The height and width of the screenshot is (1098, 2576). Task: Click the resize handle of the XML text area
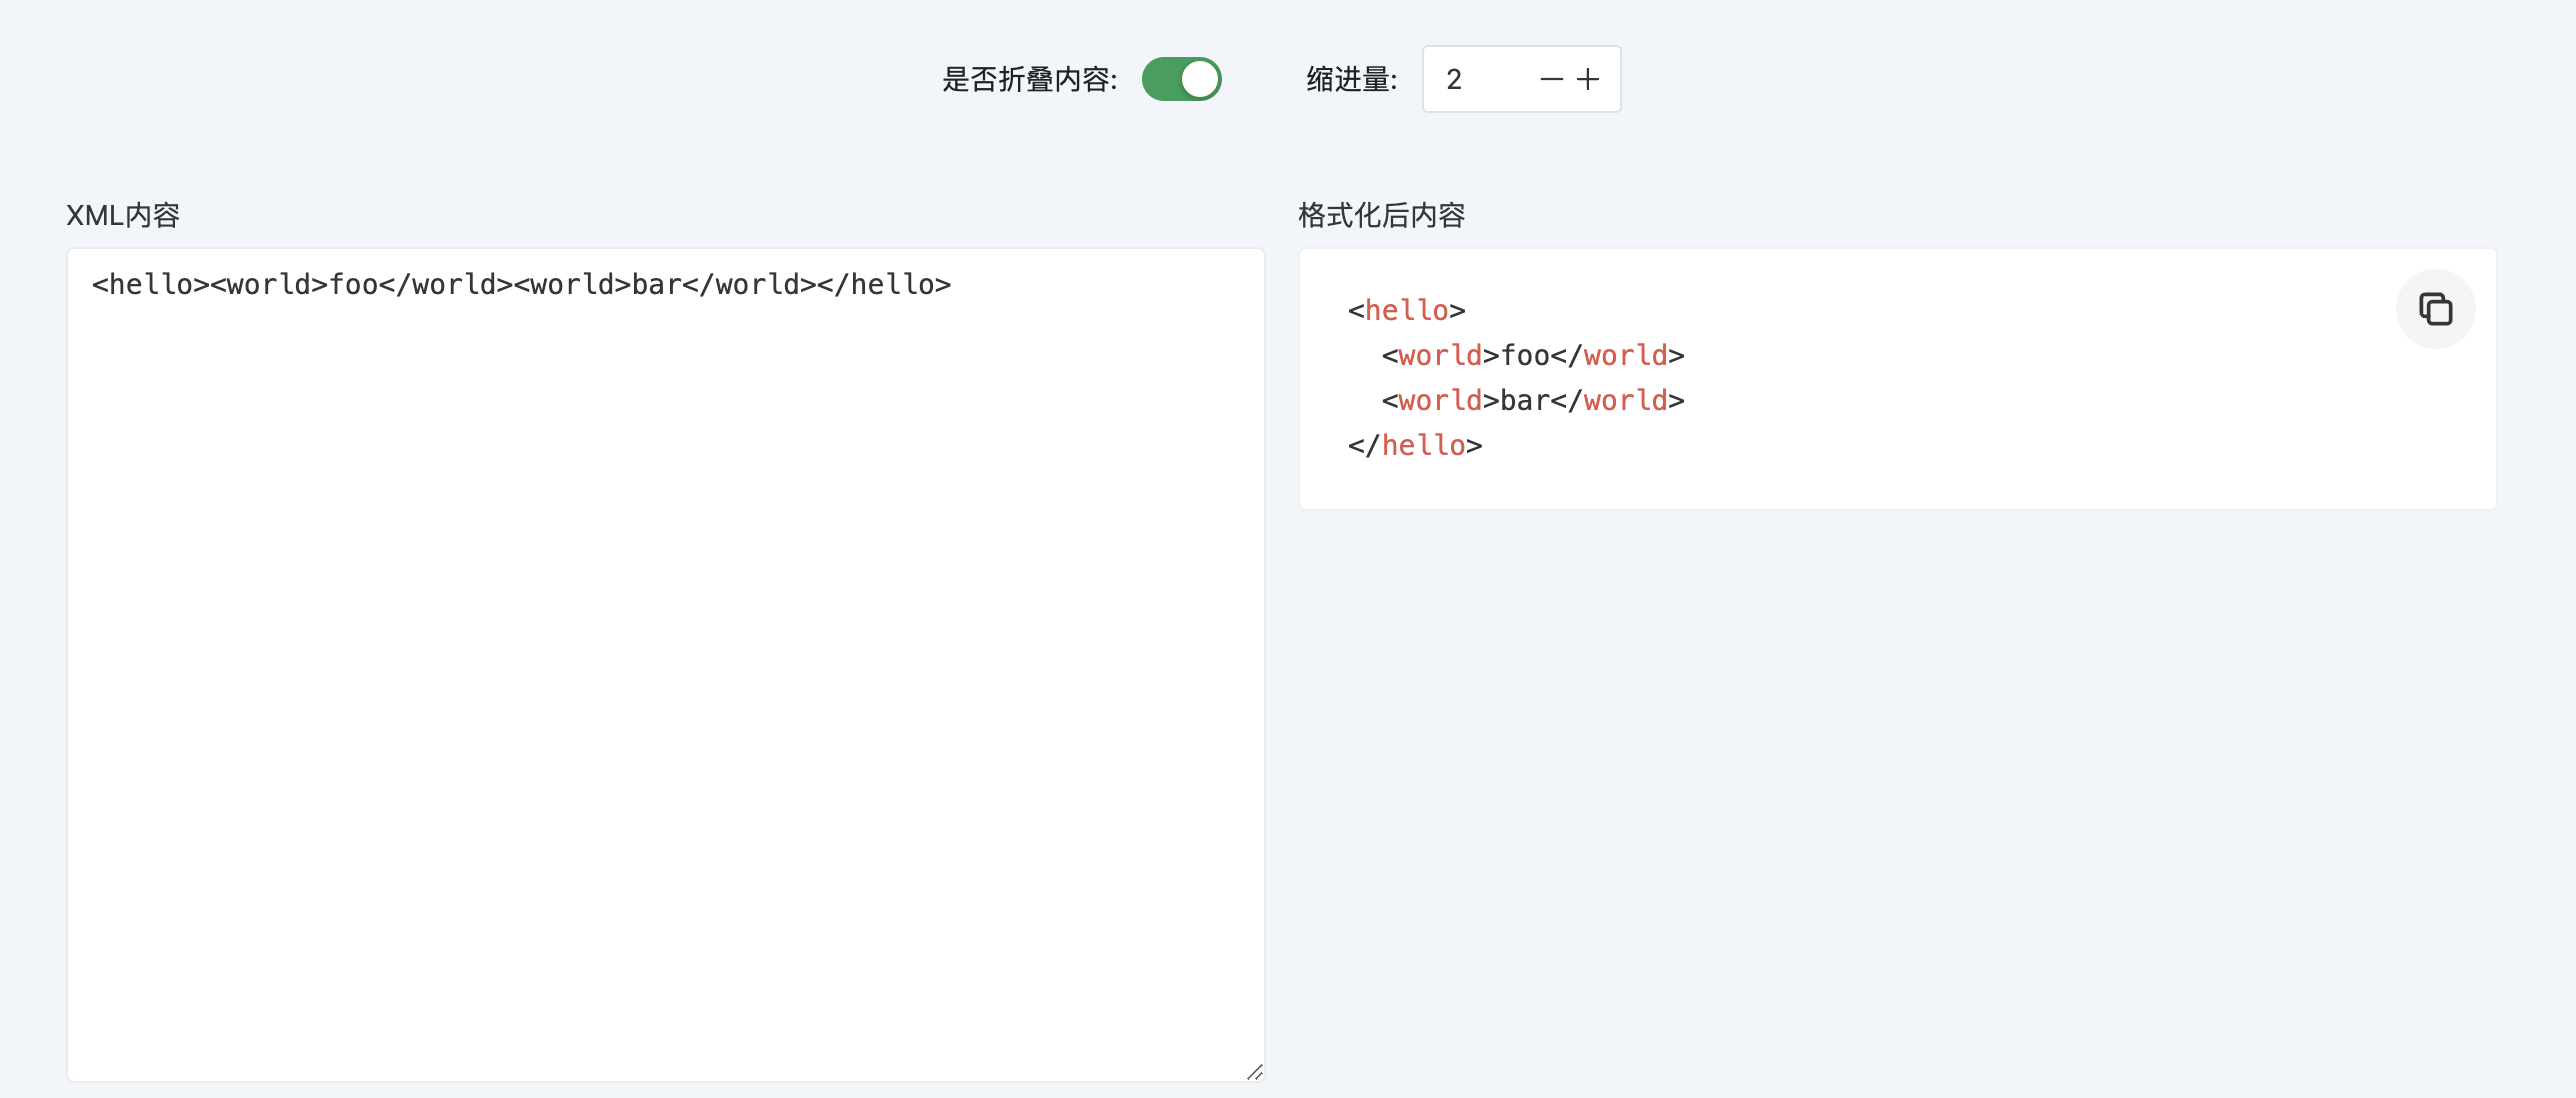pos(1255,1072)
